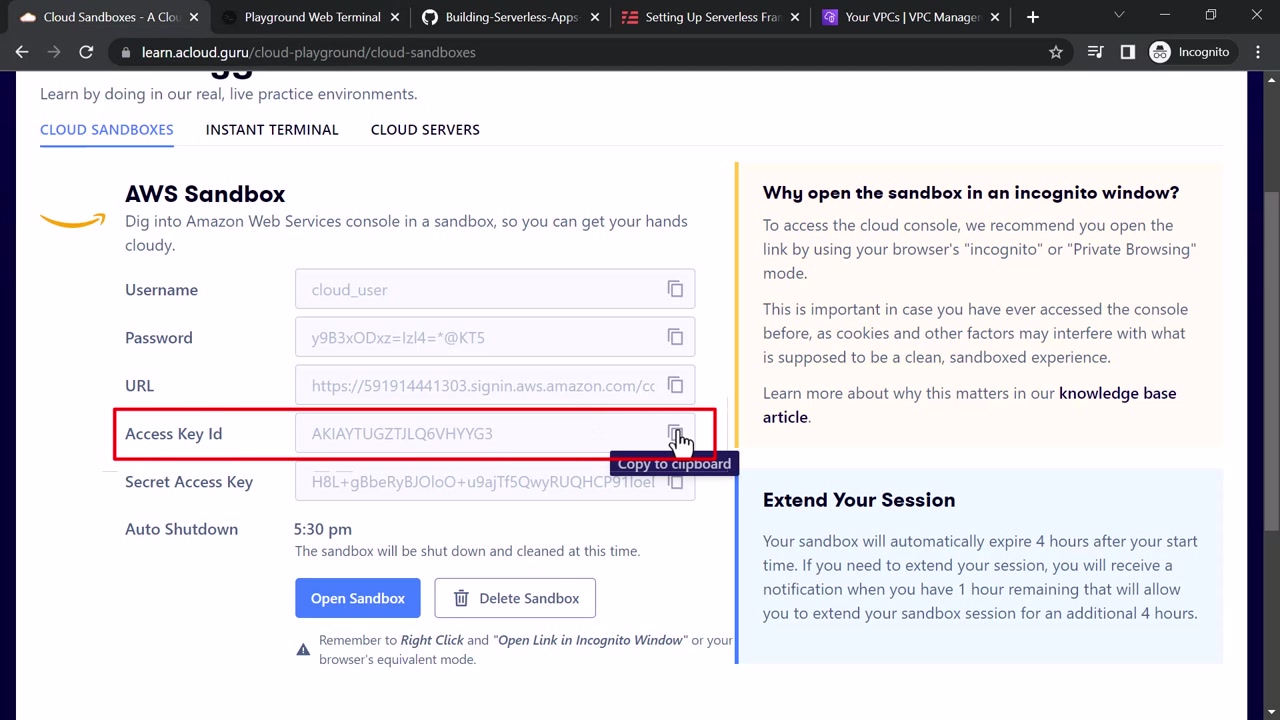1280x720 pixels.
Task: Click the Delete Sandbox button
Action: click(515, 598)
